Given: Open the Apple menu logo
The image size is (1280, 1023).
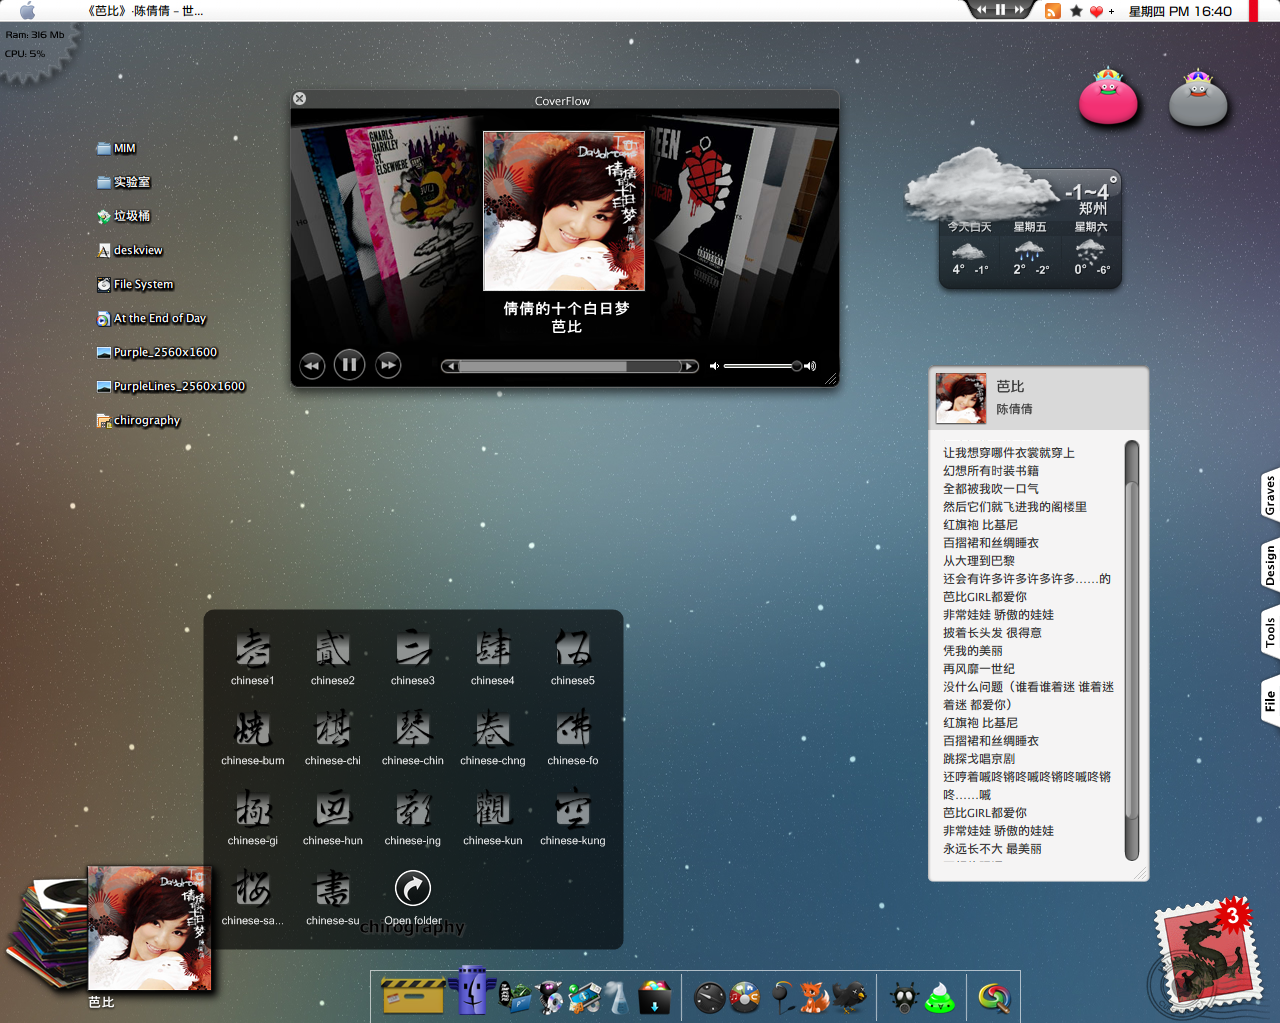Looking at the screenshot, I should 27,11.
